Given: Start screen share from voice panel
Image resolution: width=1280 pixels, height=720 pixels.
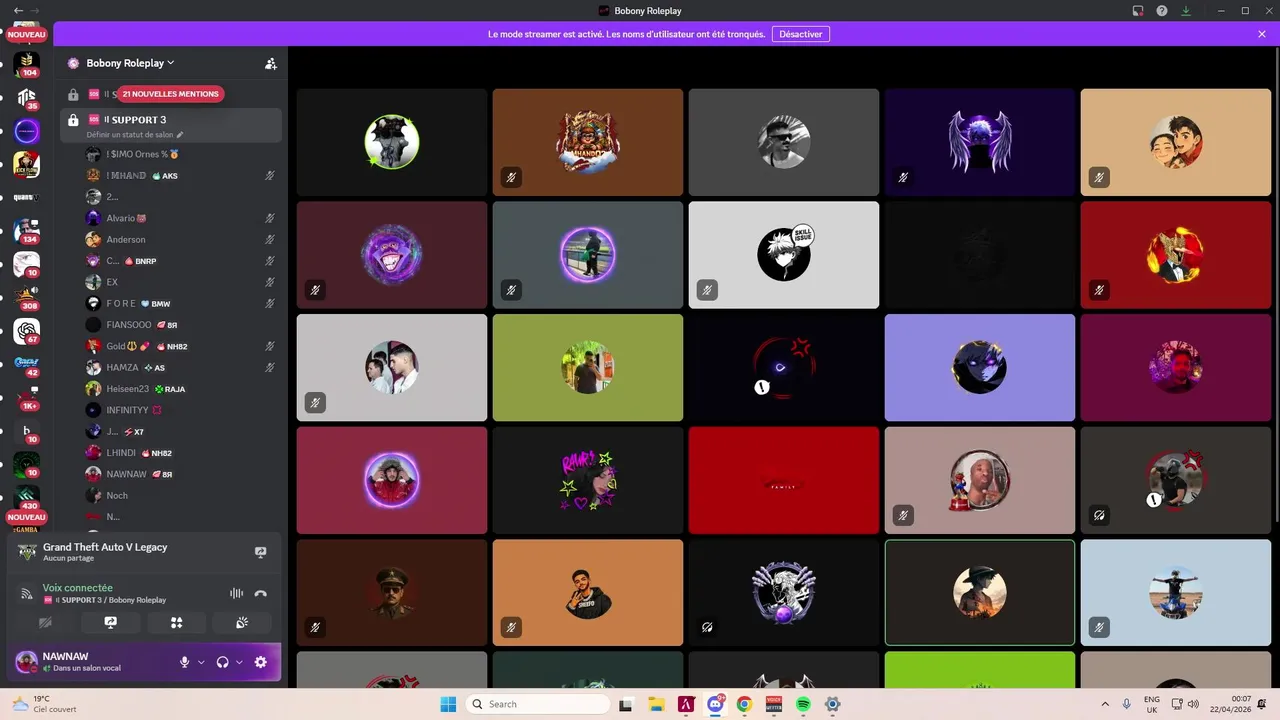Looking at the screenshot, I should [x=111, y=622].
